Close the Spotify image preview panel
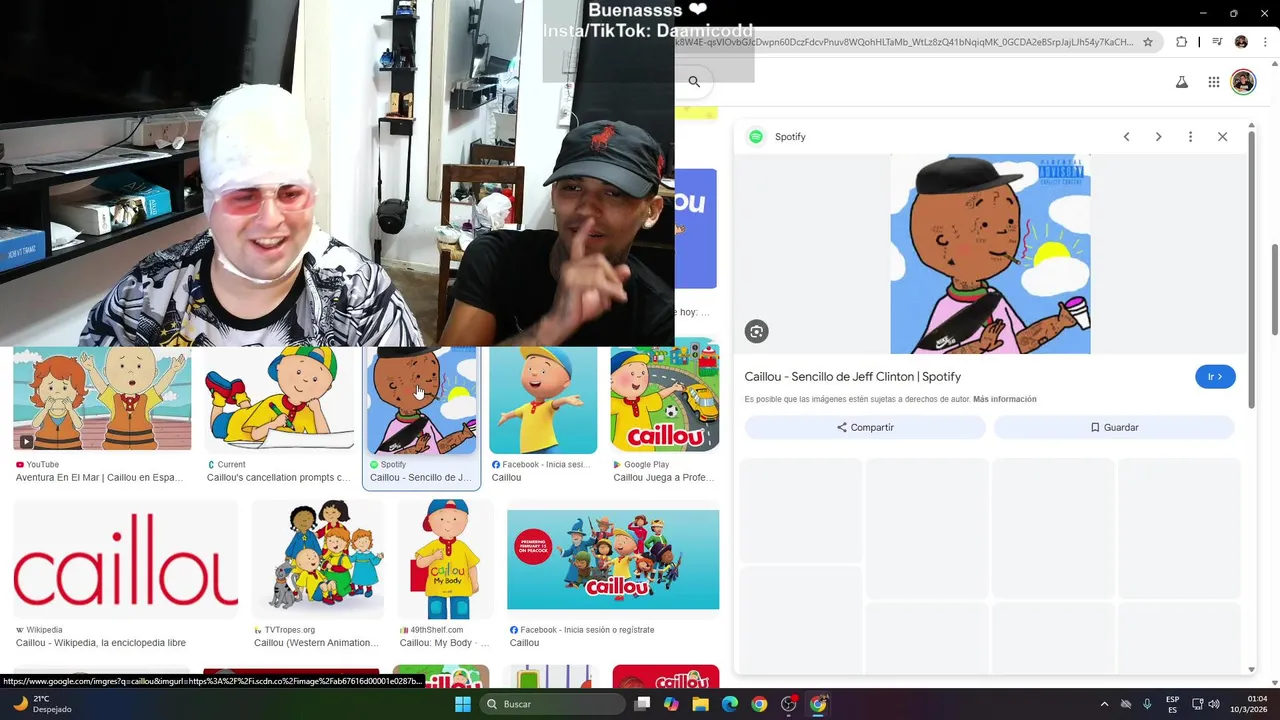Screen dimensions: 1280x720 1222,137
